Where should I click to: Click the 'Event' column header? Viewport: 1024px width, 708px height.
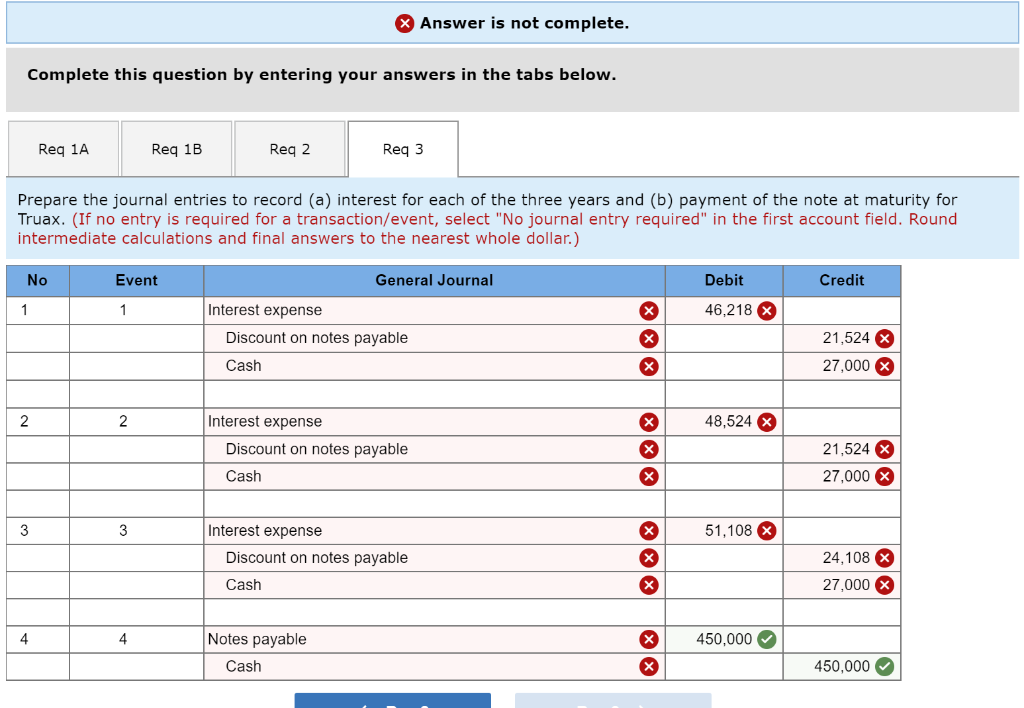click(136, 281)
